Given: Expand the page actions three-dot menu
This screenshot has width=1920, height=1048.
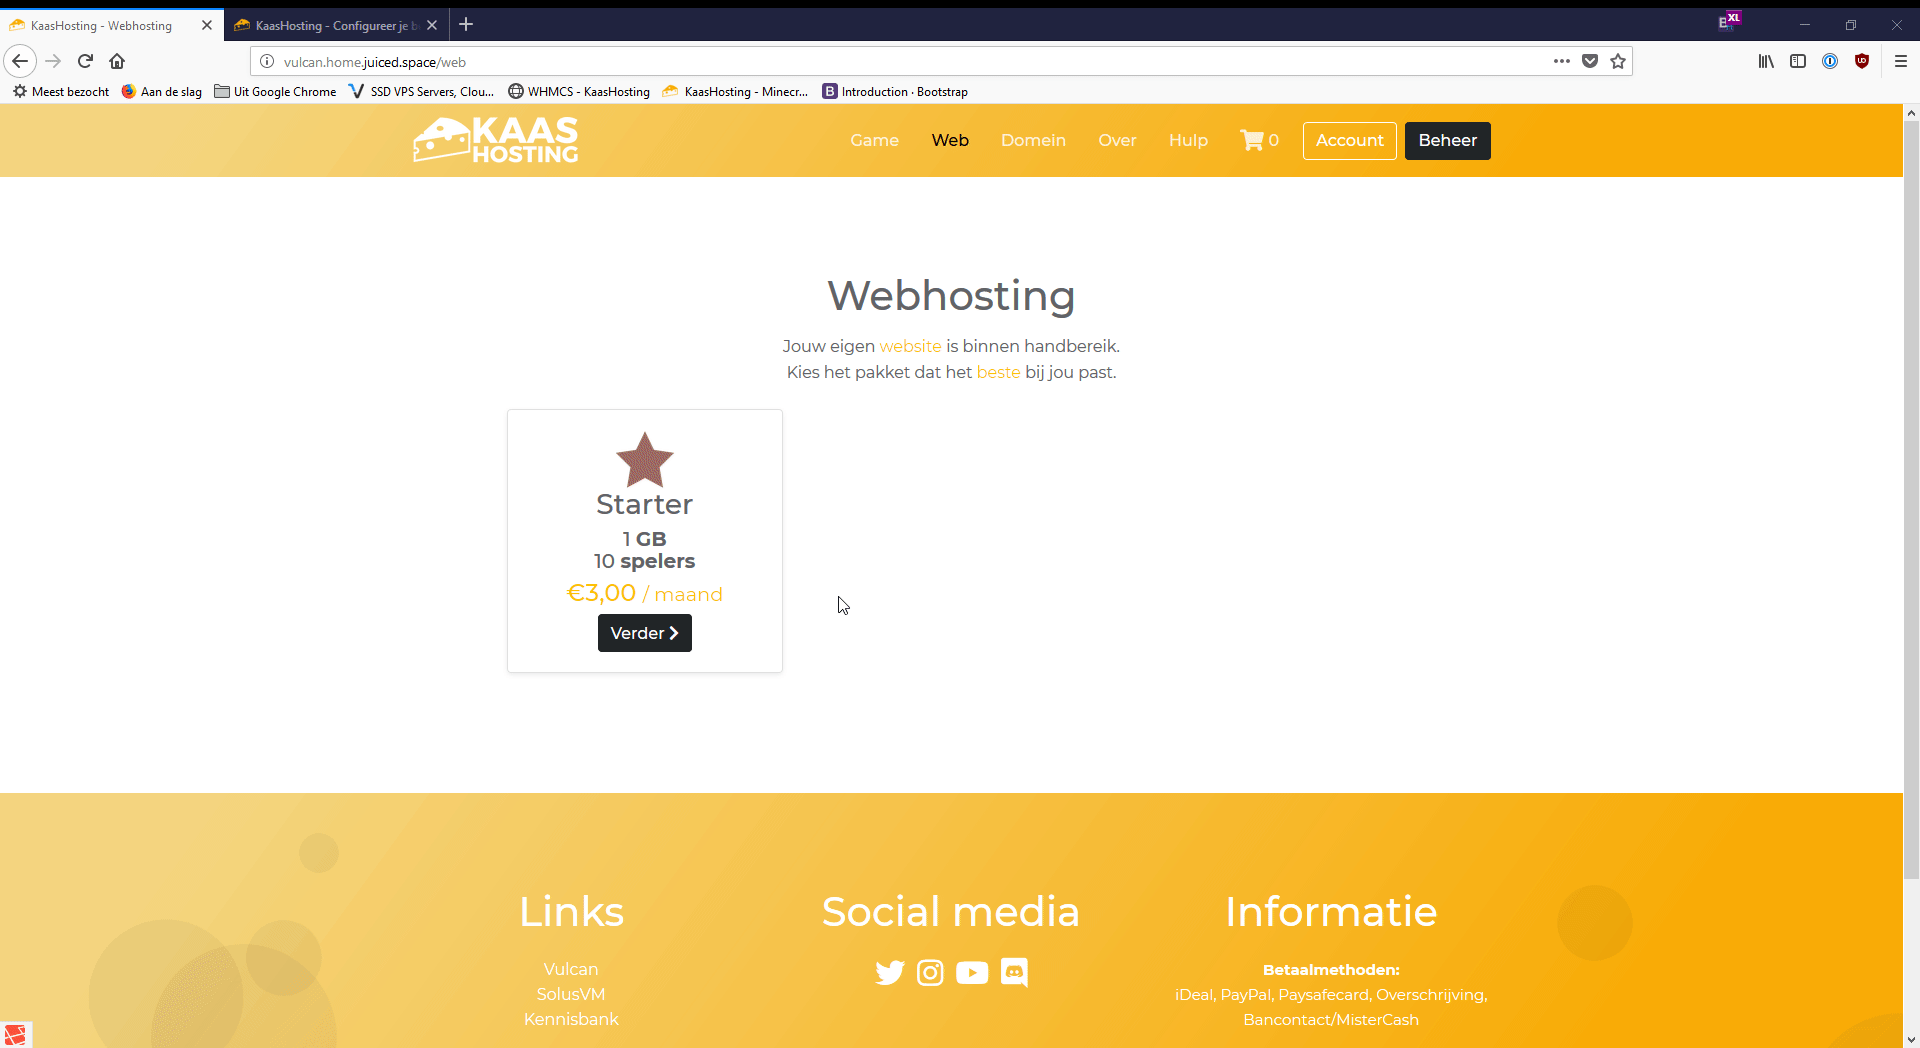Looking at the screenshot, I should click(1561, 61).
